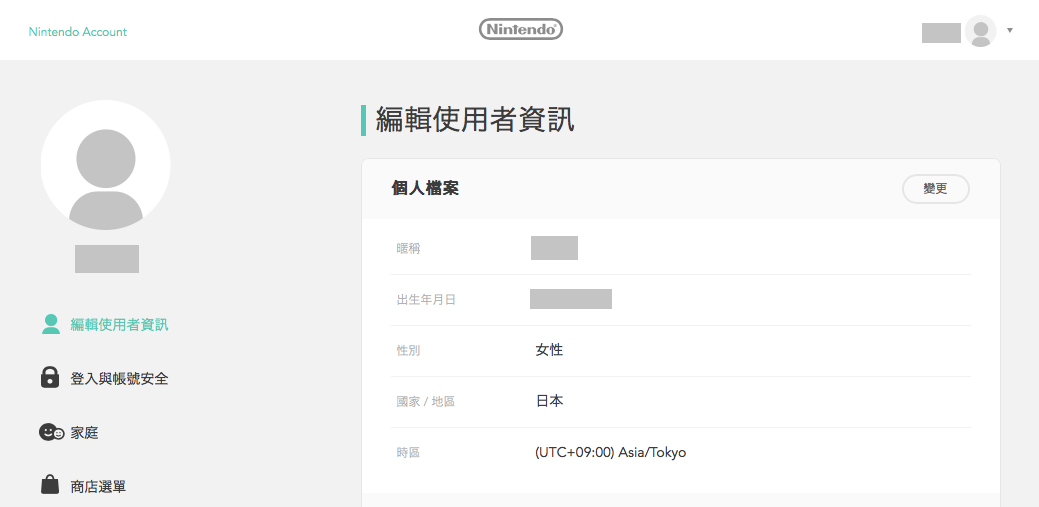This screenshot has height=507, width=1039.
Task: Open the 家庭 sidebar text item
Action: tap(84, 433)
